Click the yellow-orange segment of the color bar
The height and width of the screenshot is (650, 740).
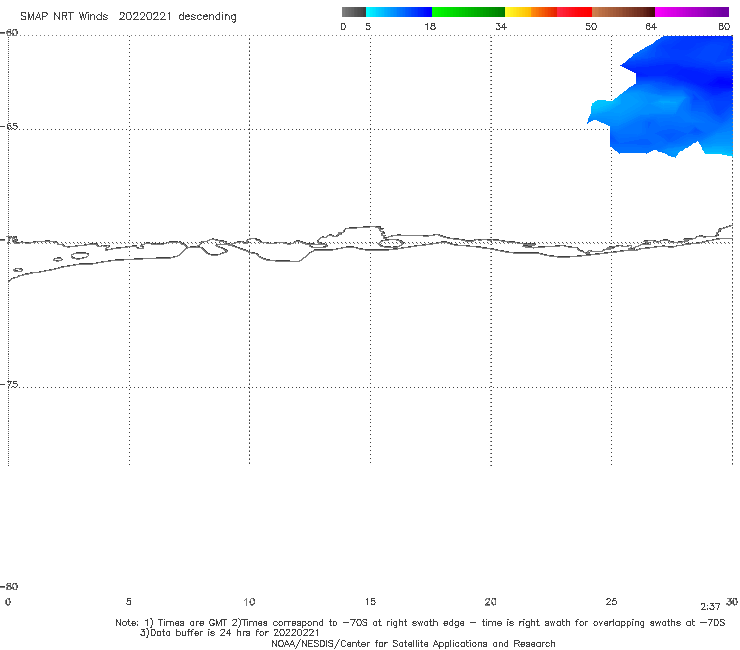[x=531, y=12]
